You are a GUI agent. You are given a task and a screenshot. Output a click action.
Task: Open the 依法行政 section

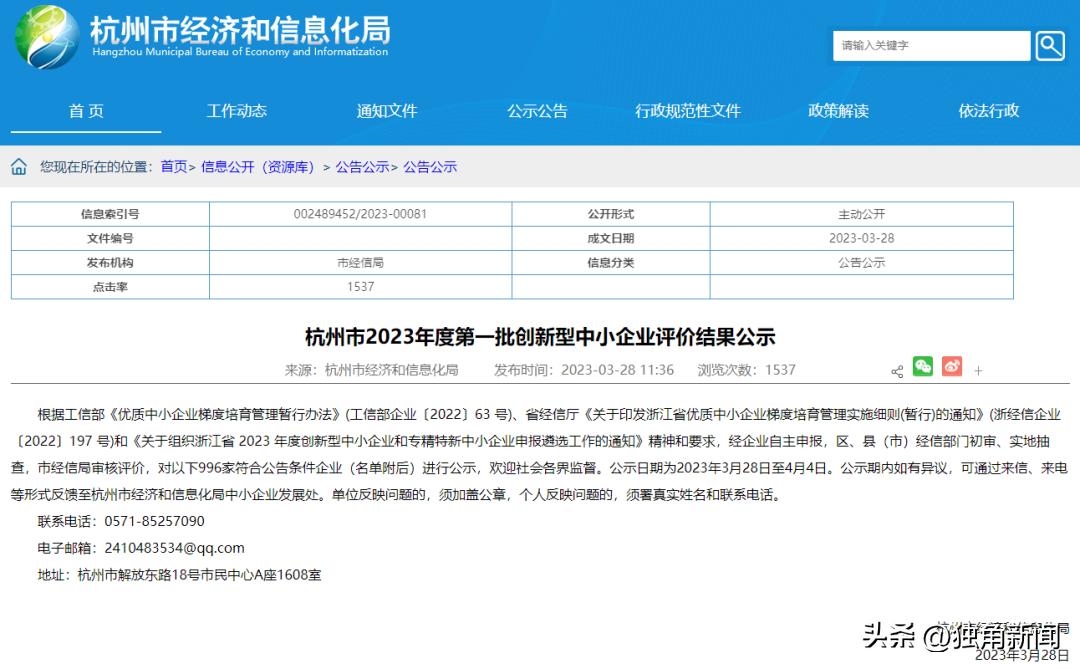coord(986,111)
